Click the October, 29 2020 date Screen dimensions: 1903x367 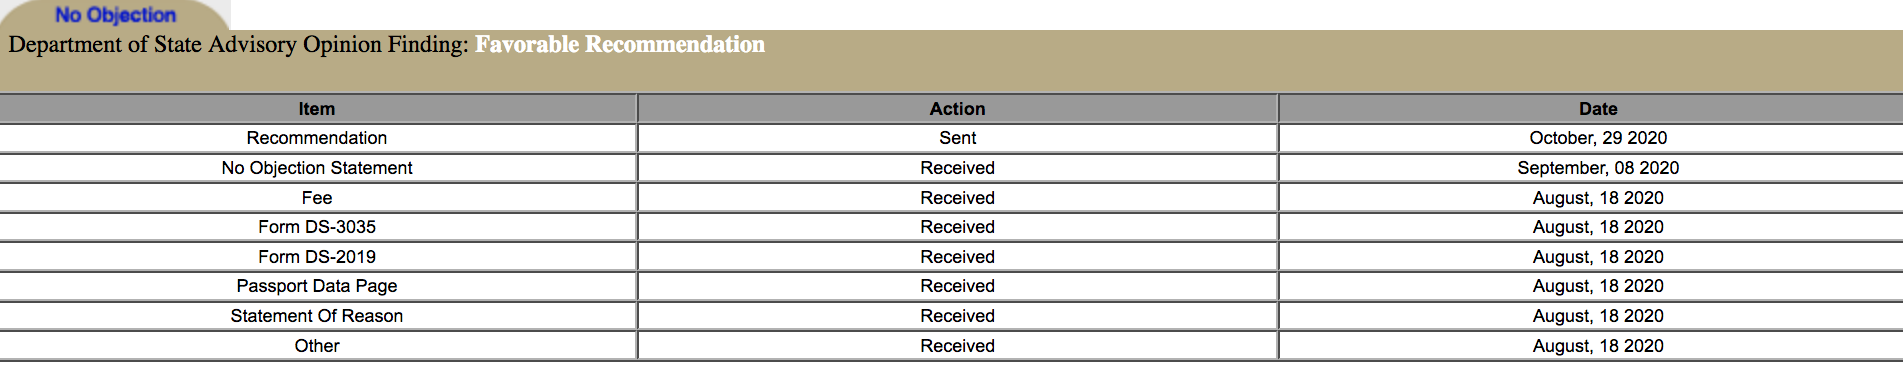pos(1598,138)
